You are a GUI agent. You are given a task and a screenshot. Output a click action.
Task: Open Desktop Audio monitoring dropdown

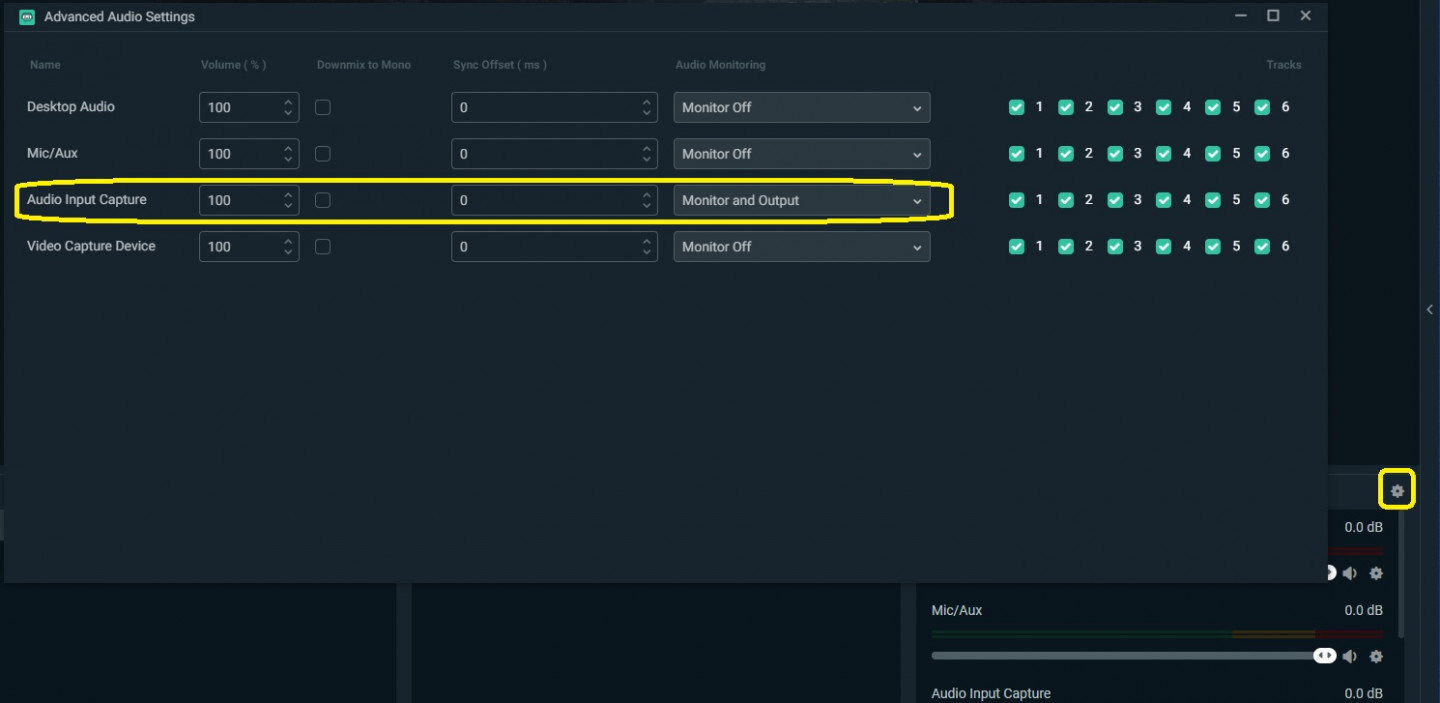802,107
